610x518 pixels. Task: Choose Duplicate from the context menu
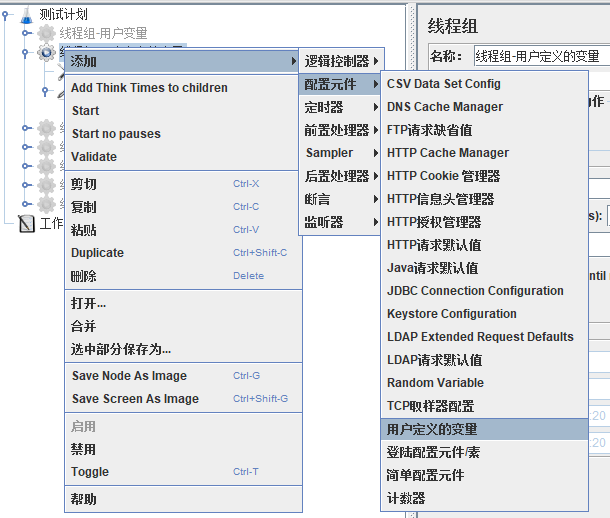(183, 252)
